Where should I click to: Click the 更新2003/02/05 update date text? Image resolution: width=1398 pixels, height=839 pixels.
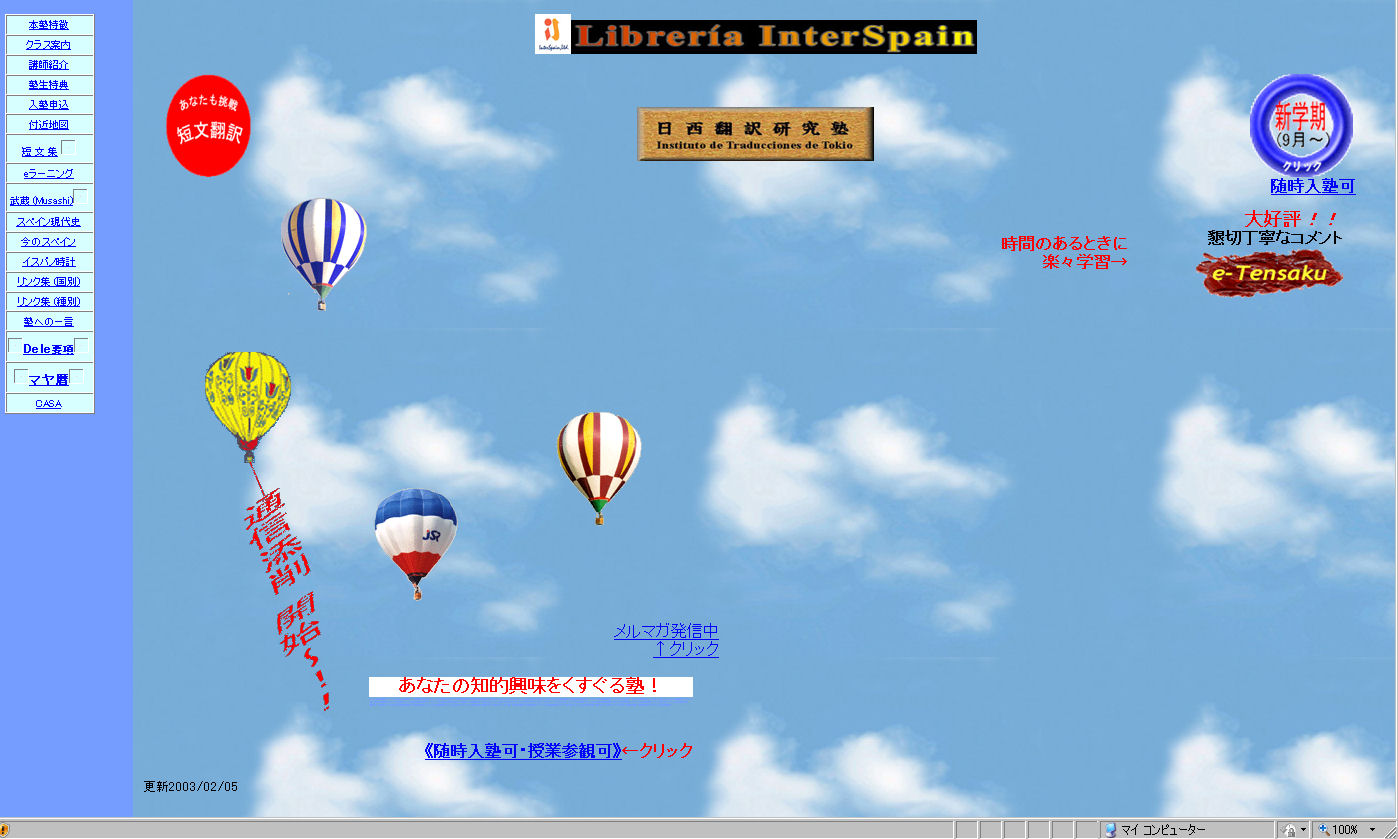(191, 787)
